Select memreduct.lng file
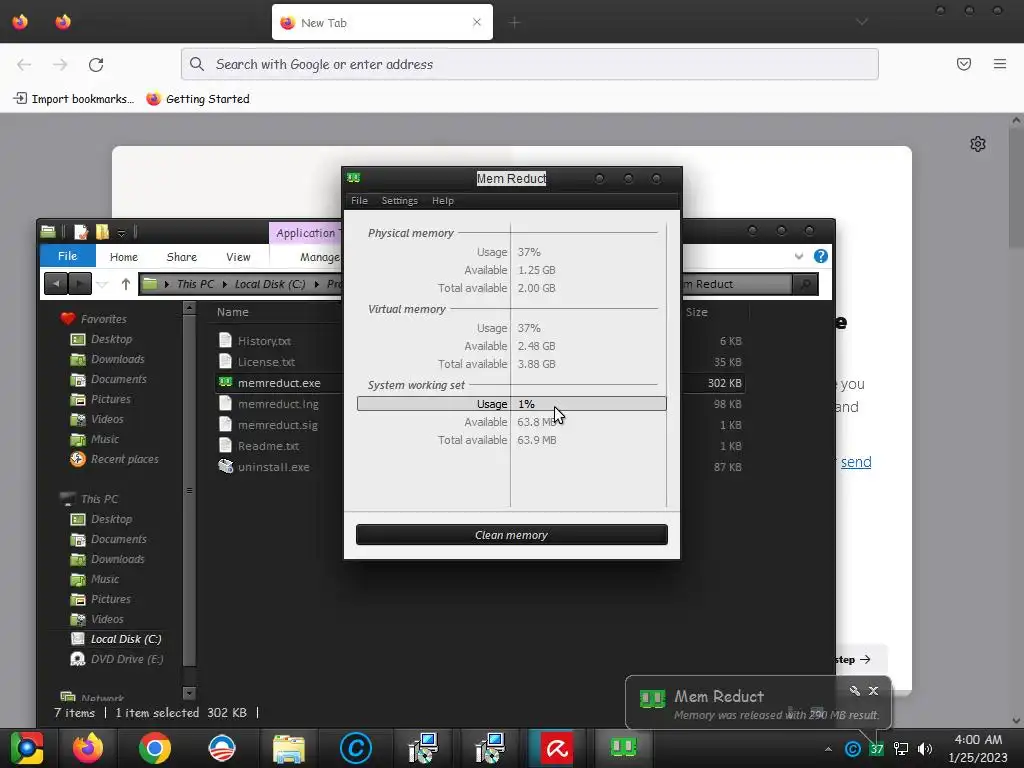This screenshot has width=1024, height=768. tap(278, 404)
